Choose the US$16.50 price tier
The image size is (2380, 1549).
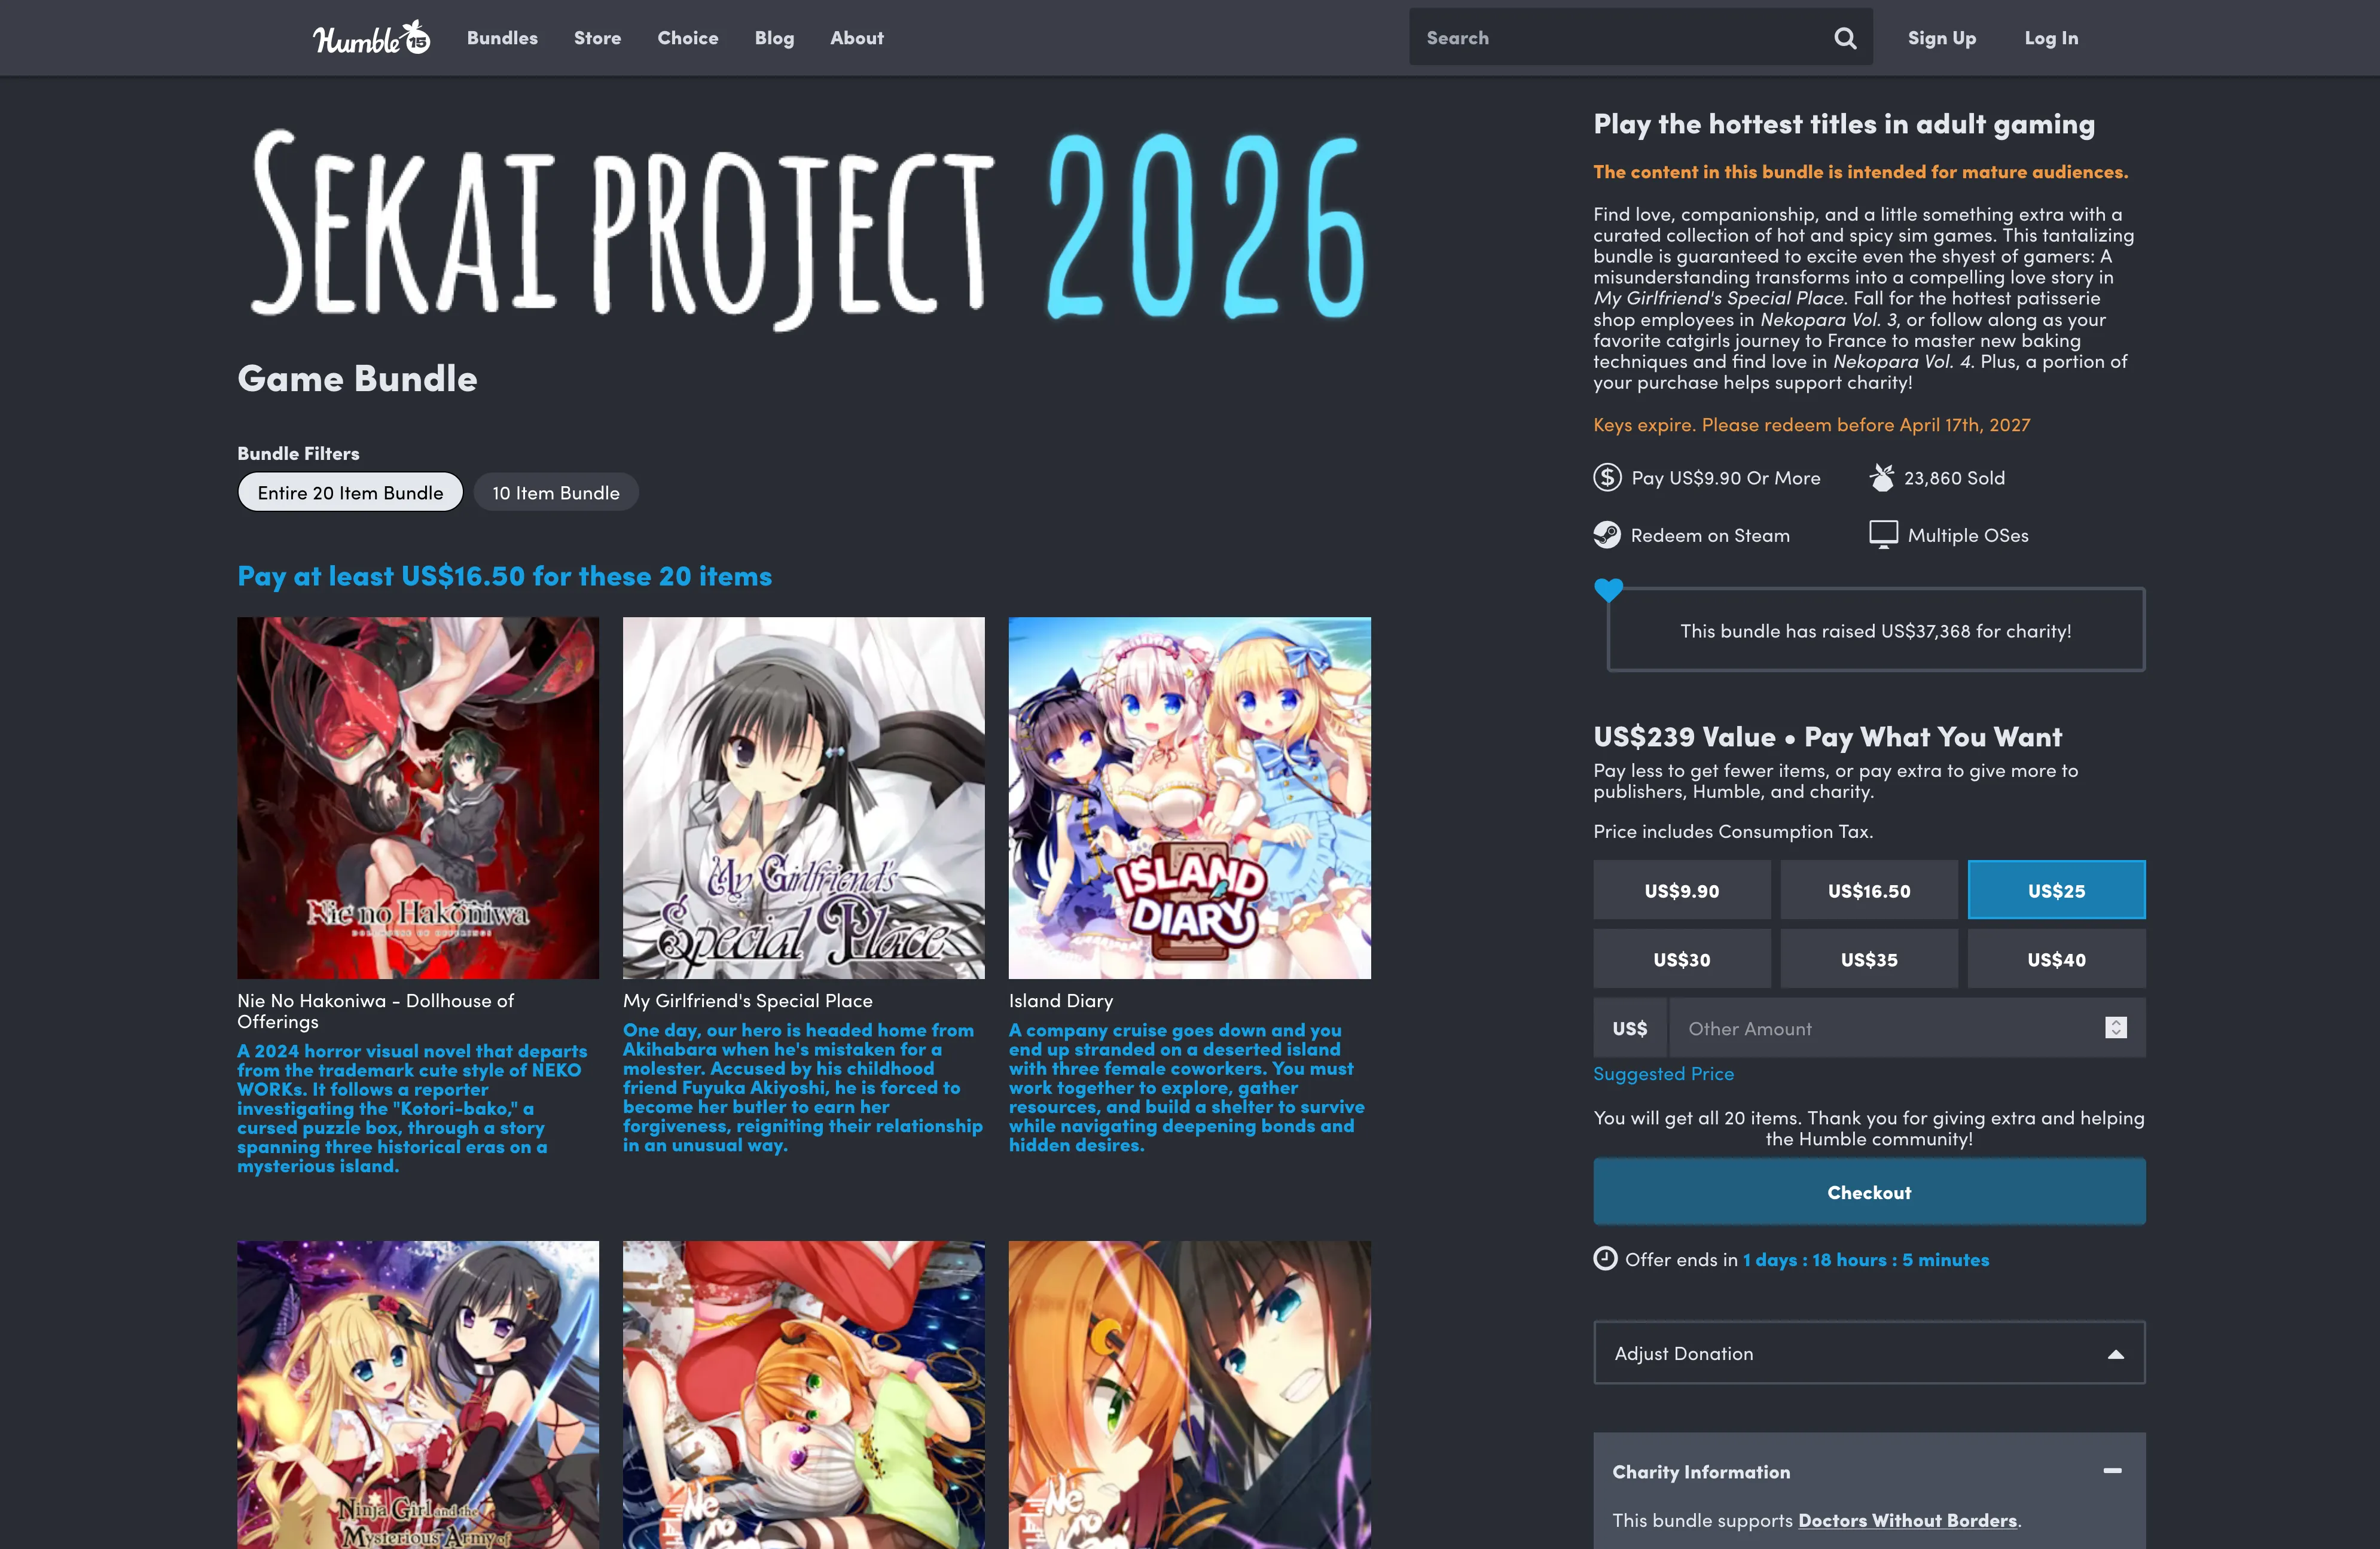coord(1869,890)
